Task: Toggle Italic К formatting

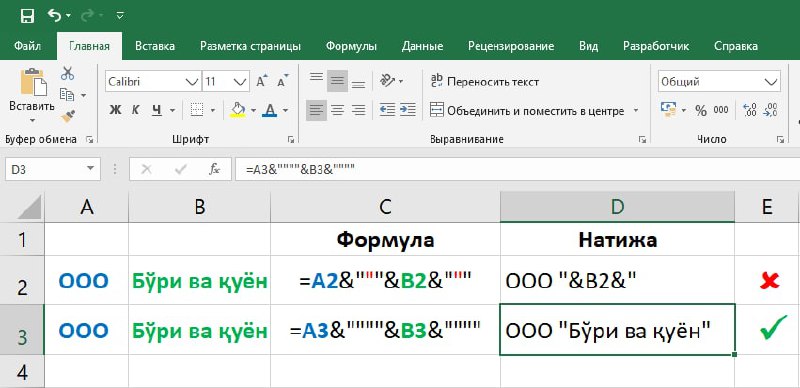Action: pos(136,110)
